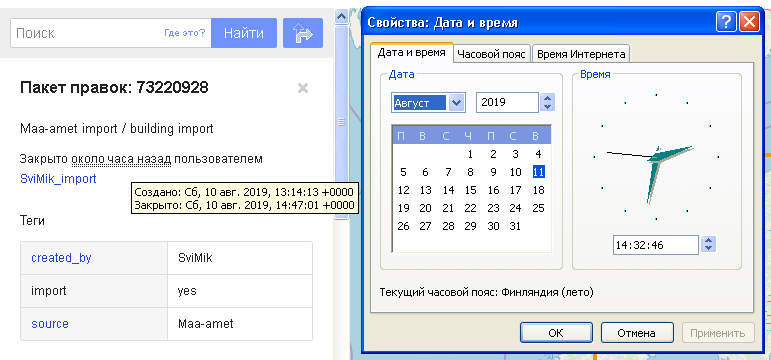Select day 15 in the calendar
The height and width of the screenshot is (360, 771).
(471, 190)
